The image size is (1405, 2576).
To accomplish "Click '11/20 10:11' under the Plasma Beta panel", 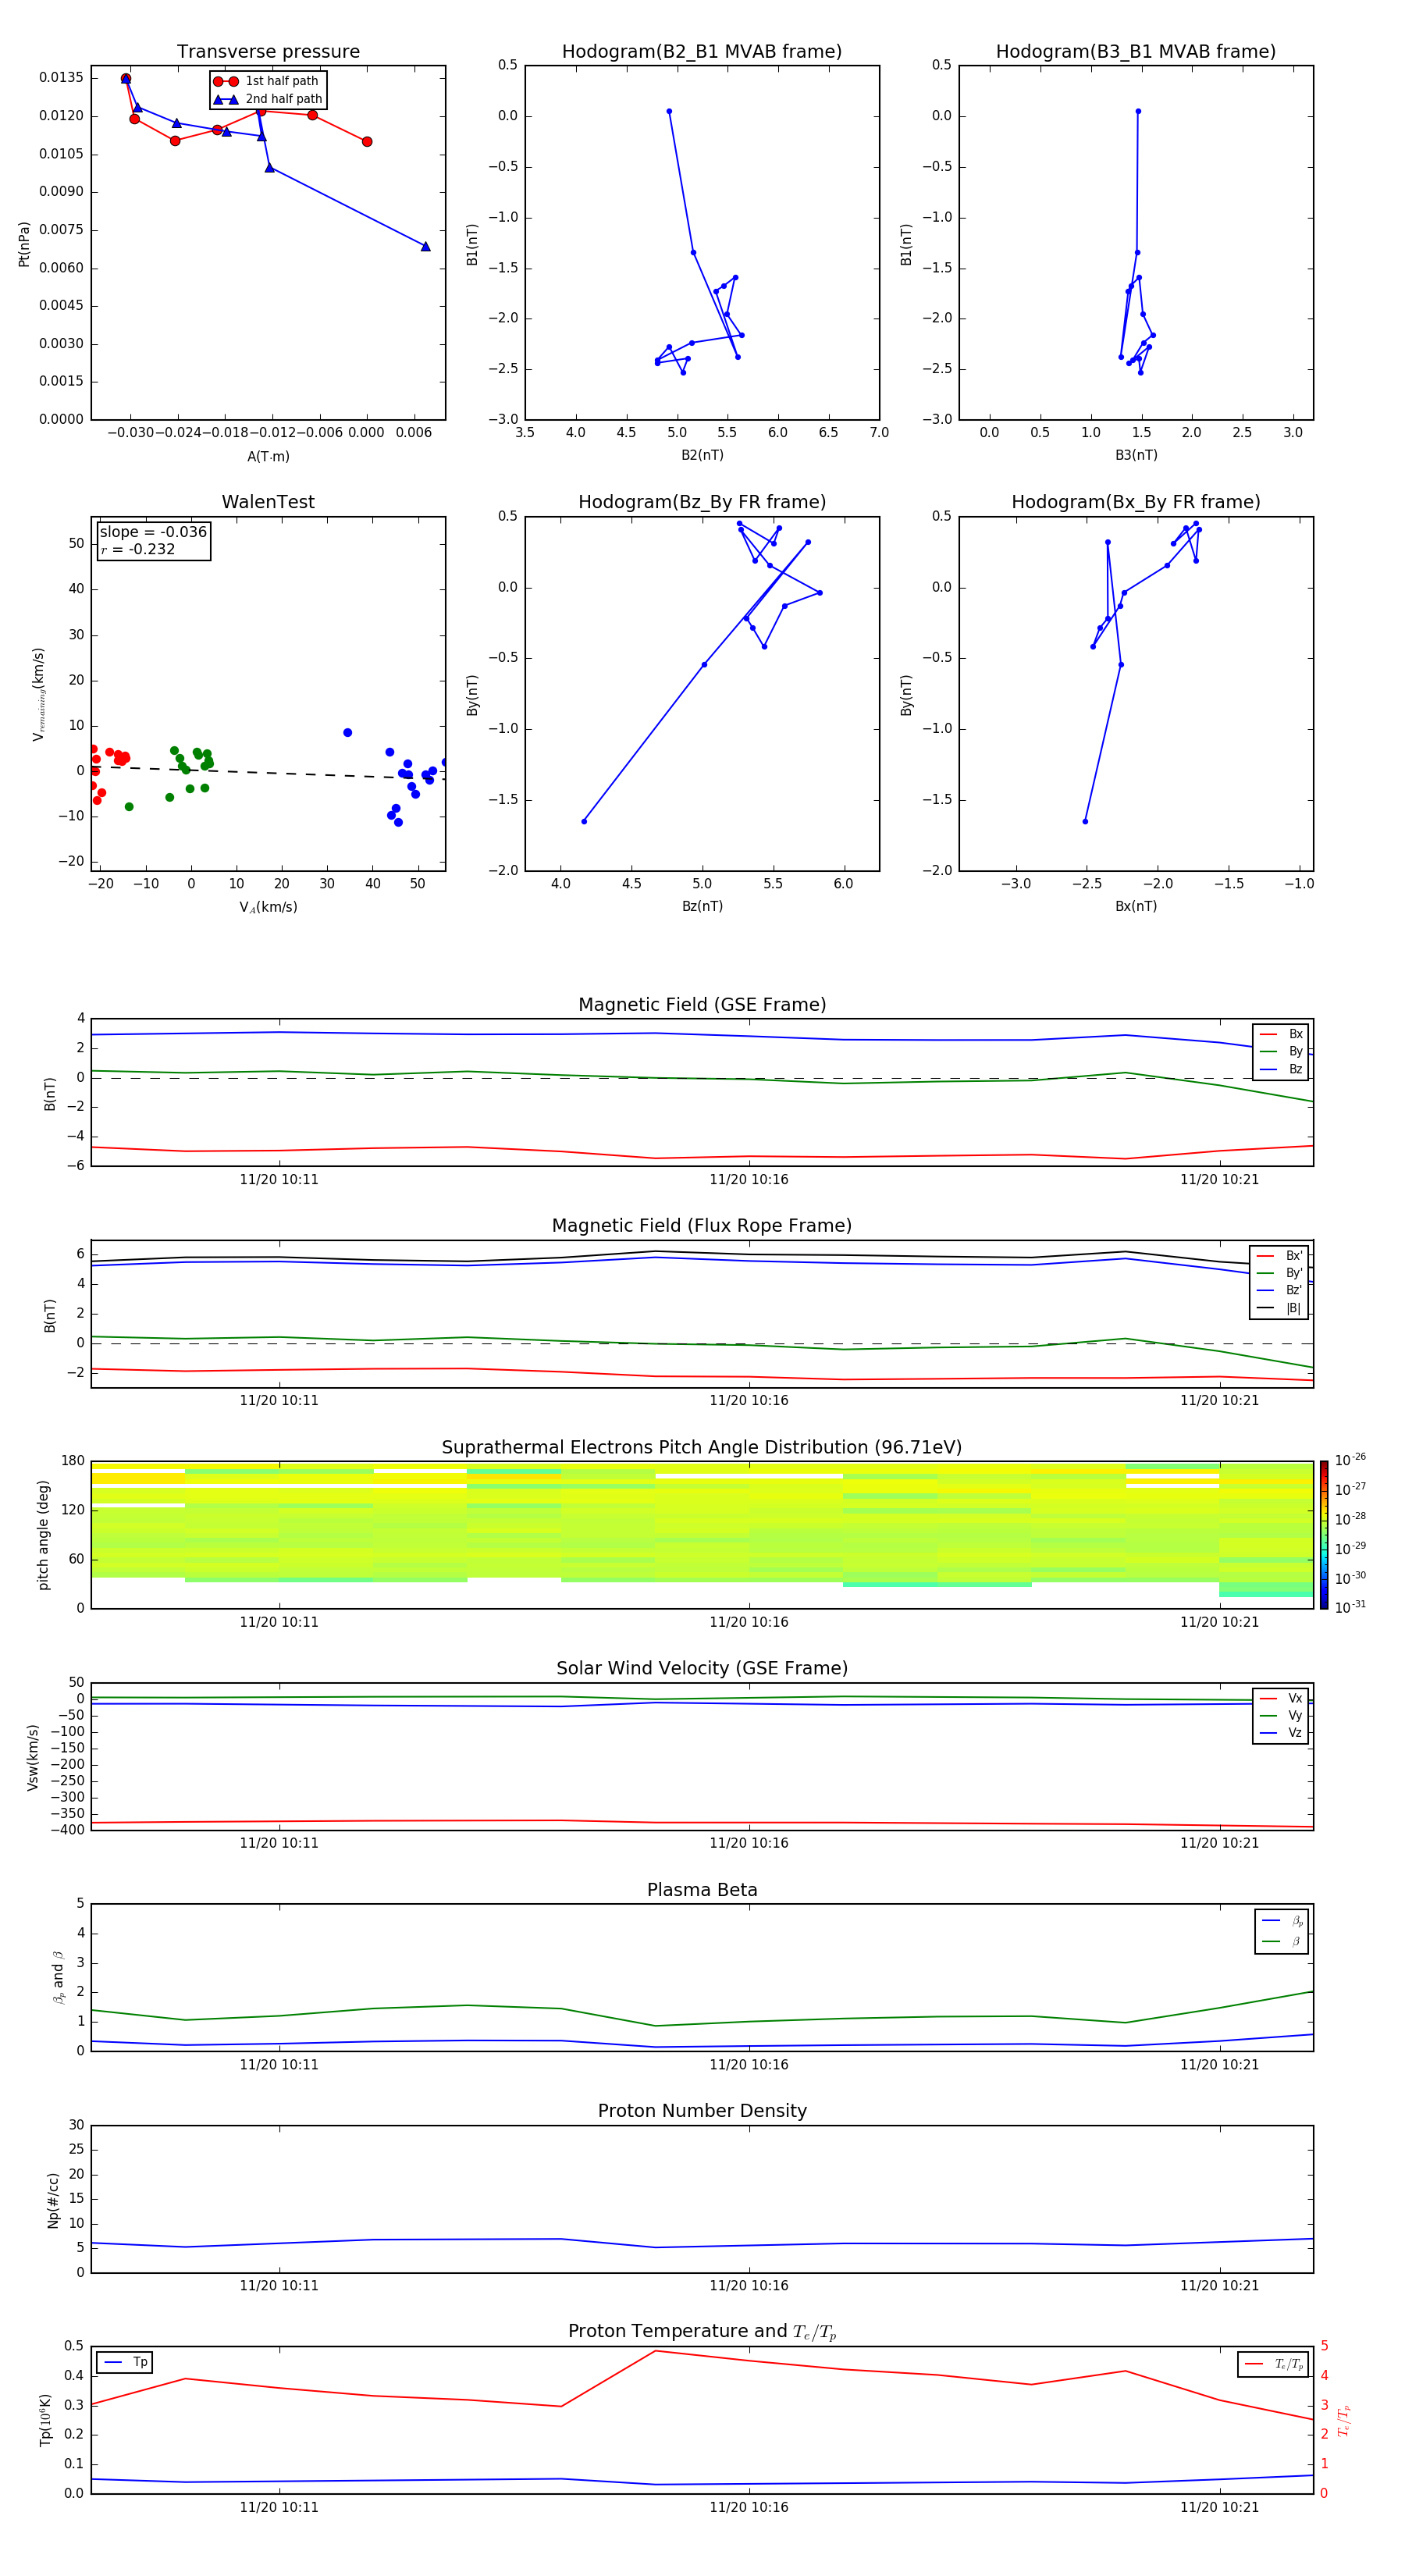I will 279,2065.
